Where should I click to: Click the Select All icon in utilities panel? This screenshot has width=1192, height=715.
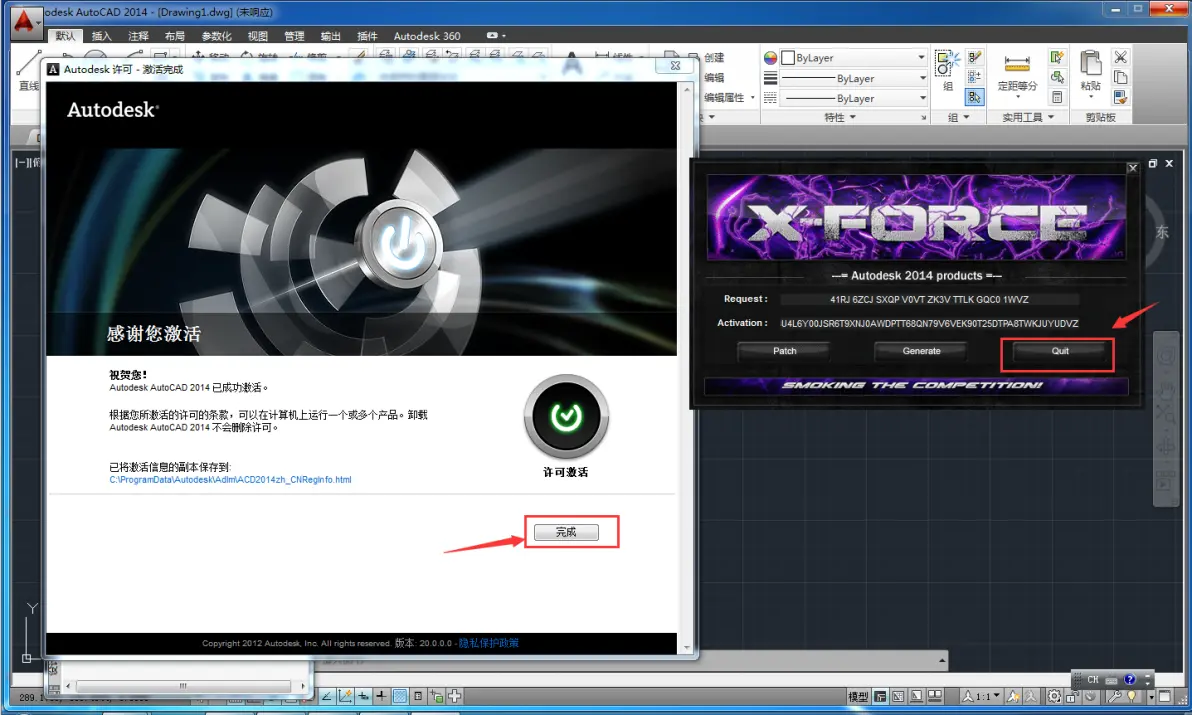pyautogui.click(x=1057, y=77)
